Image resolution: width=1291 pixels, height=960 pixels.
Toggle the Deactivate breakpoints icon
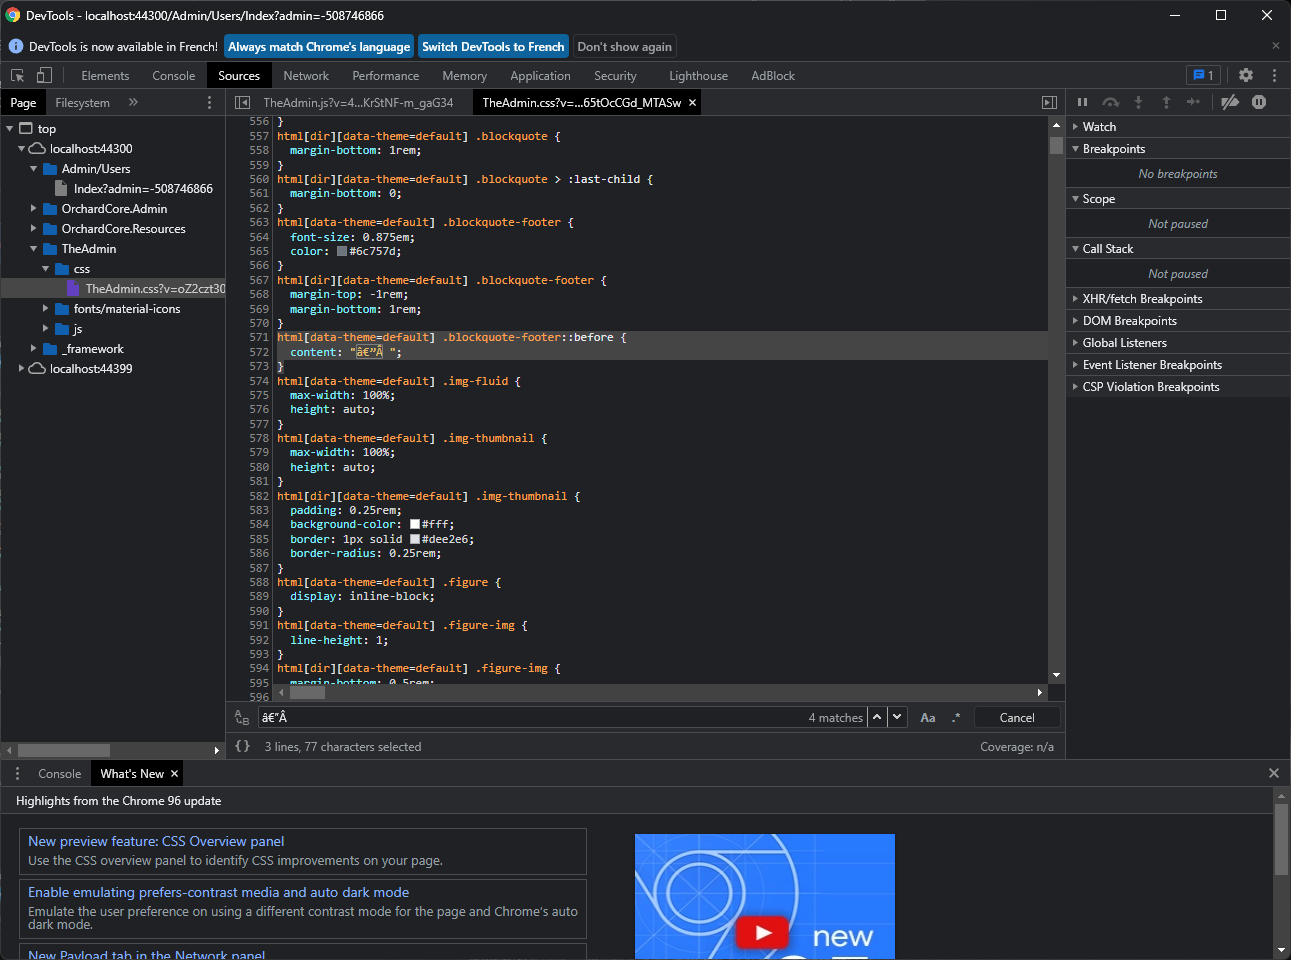[1230, 101]
